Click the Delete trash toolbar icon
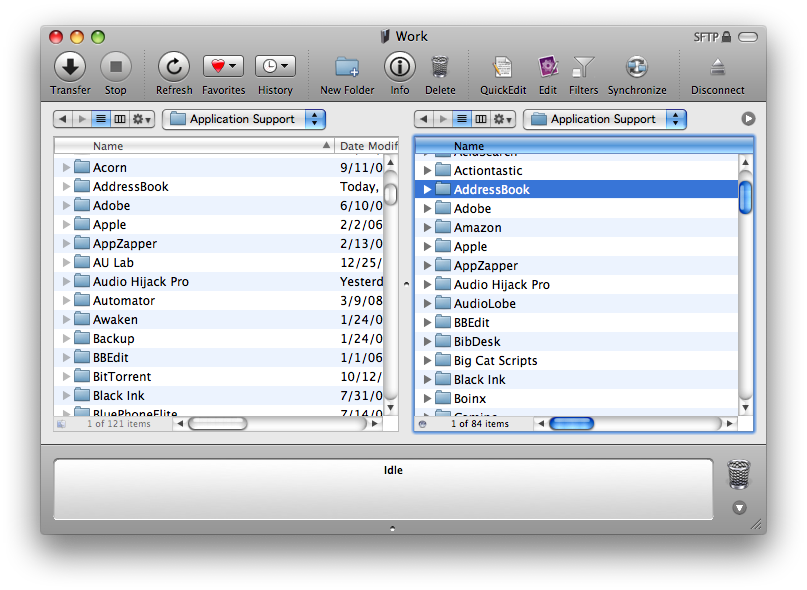807x590 pixels. [x=440, y=67]
